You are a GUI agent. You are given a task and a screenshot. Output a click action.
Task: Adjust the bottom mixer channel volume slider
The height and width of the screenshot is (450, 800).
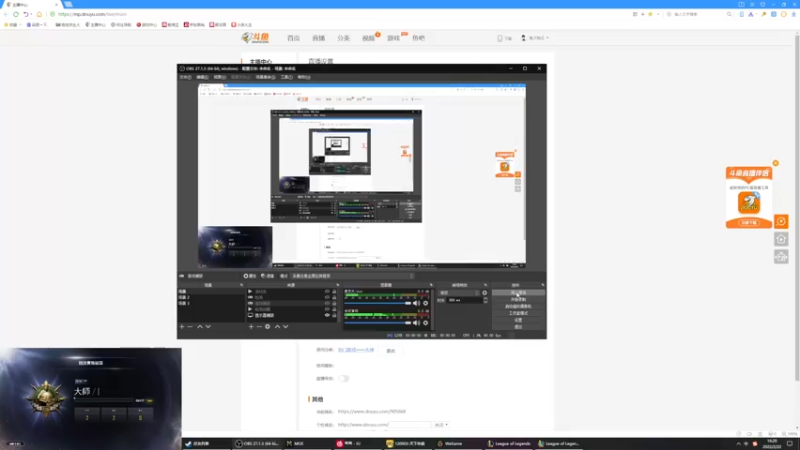pyautogui.click(x=378, y=322)
